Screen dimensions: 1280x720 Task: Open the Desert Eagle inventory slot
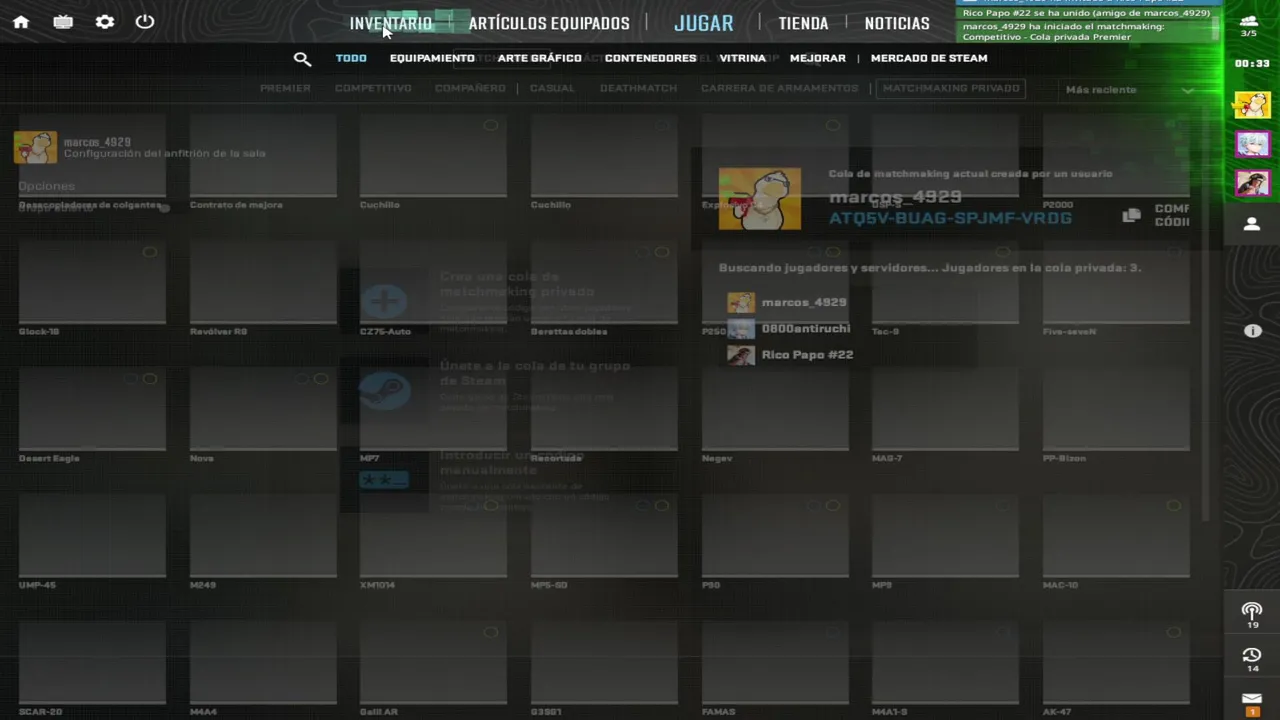(92, 415)
